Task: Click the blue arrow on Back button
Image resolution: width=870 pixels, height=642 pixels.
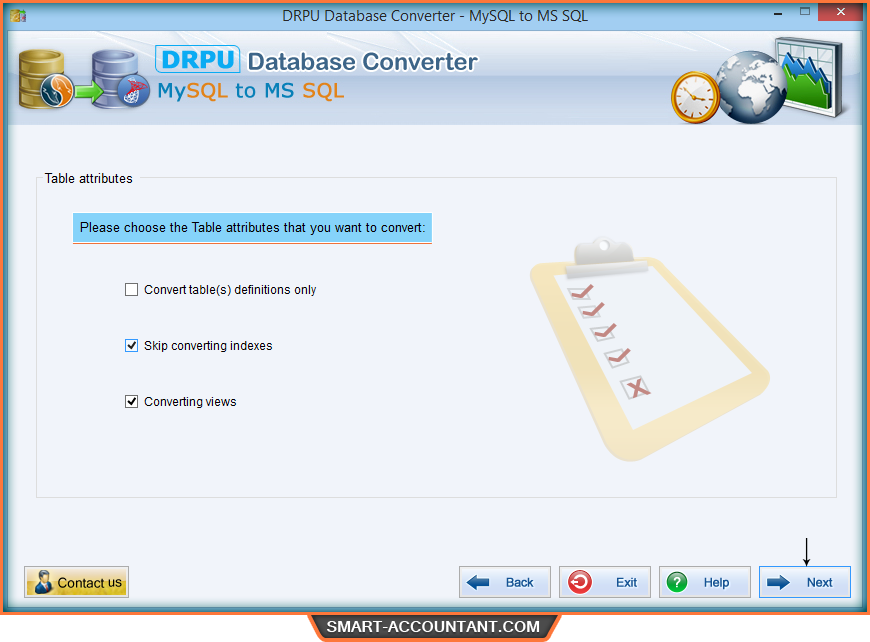Action: pyautogui.click(x=478, y=583)
